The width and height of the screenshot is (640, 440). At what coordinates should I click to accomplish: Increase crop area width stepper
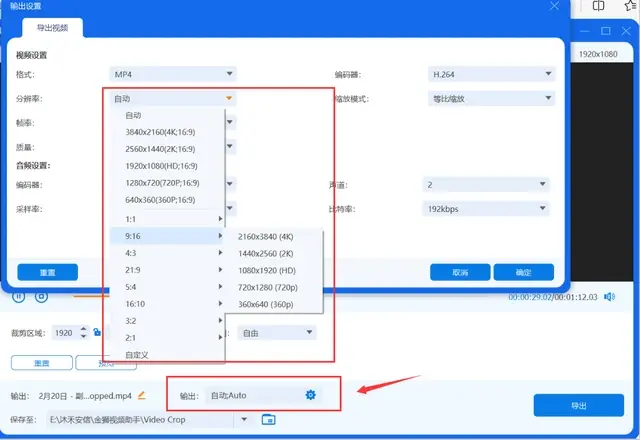[83, 329]
